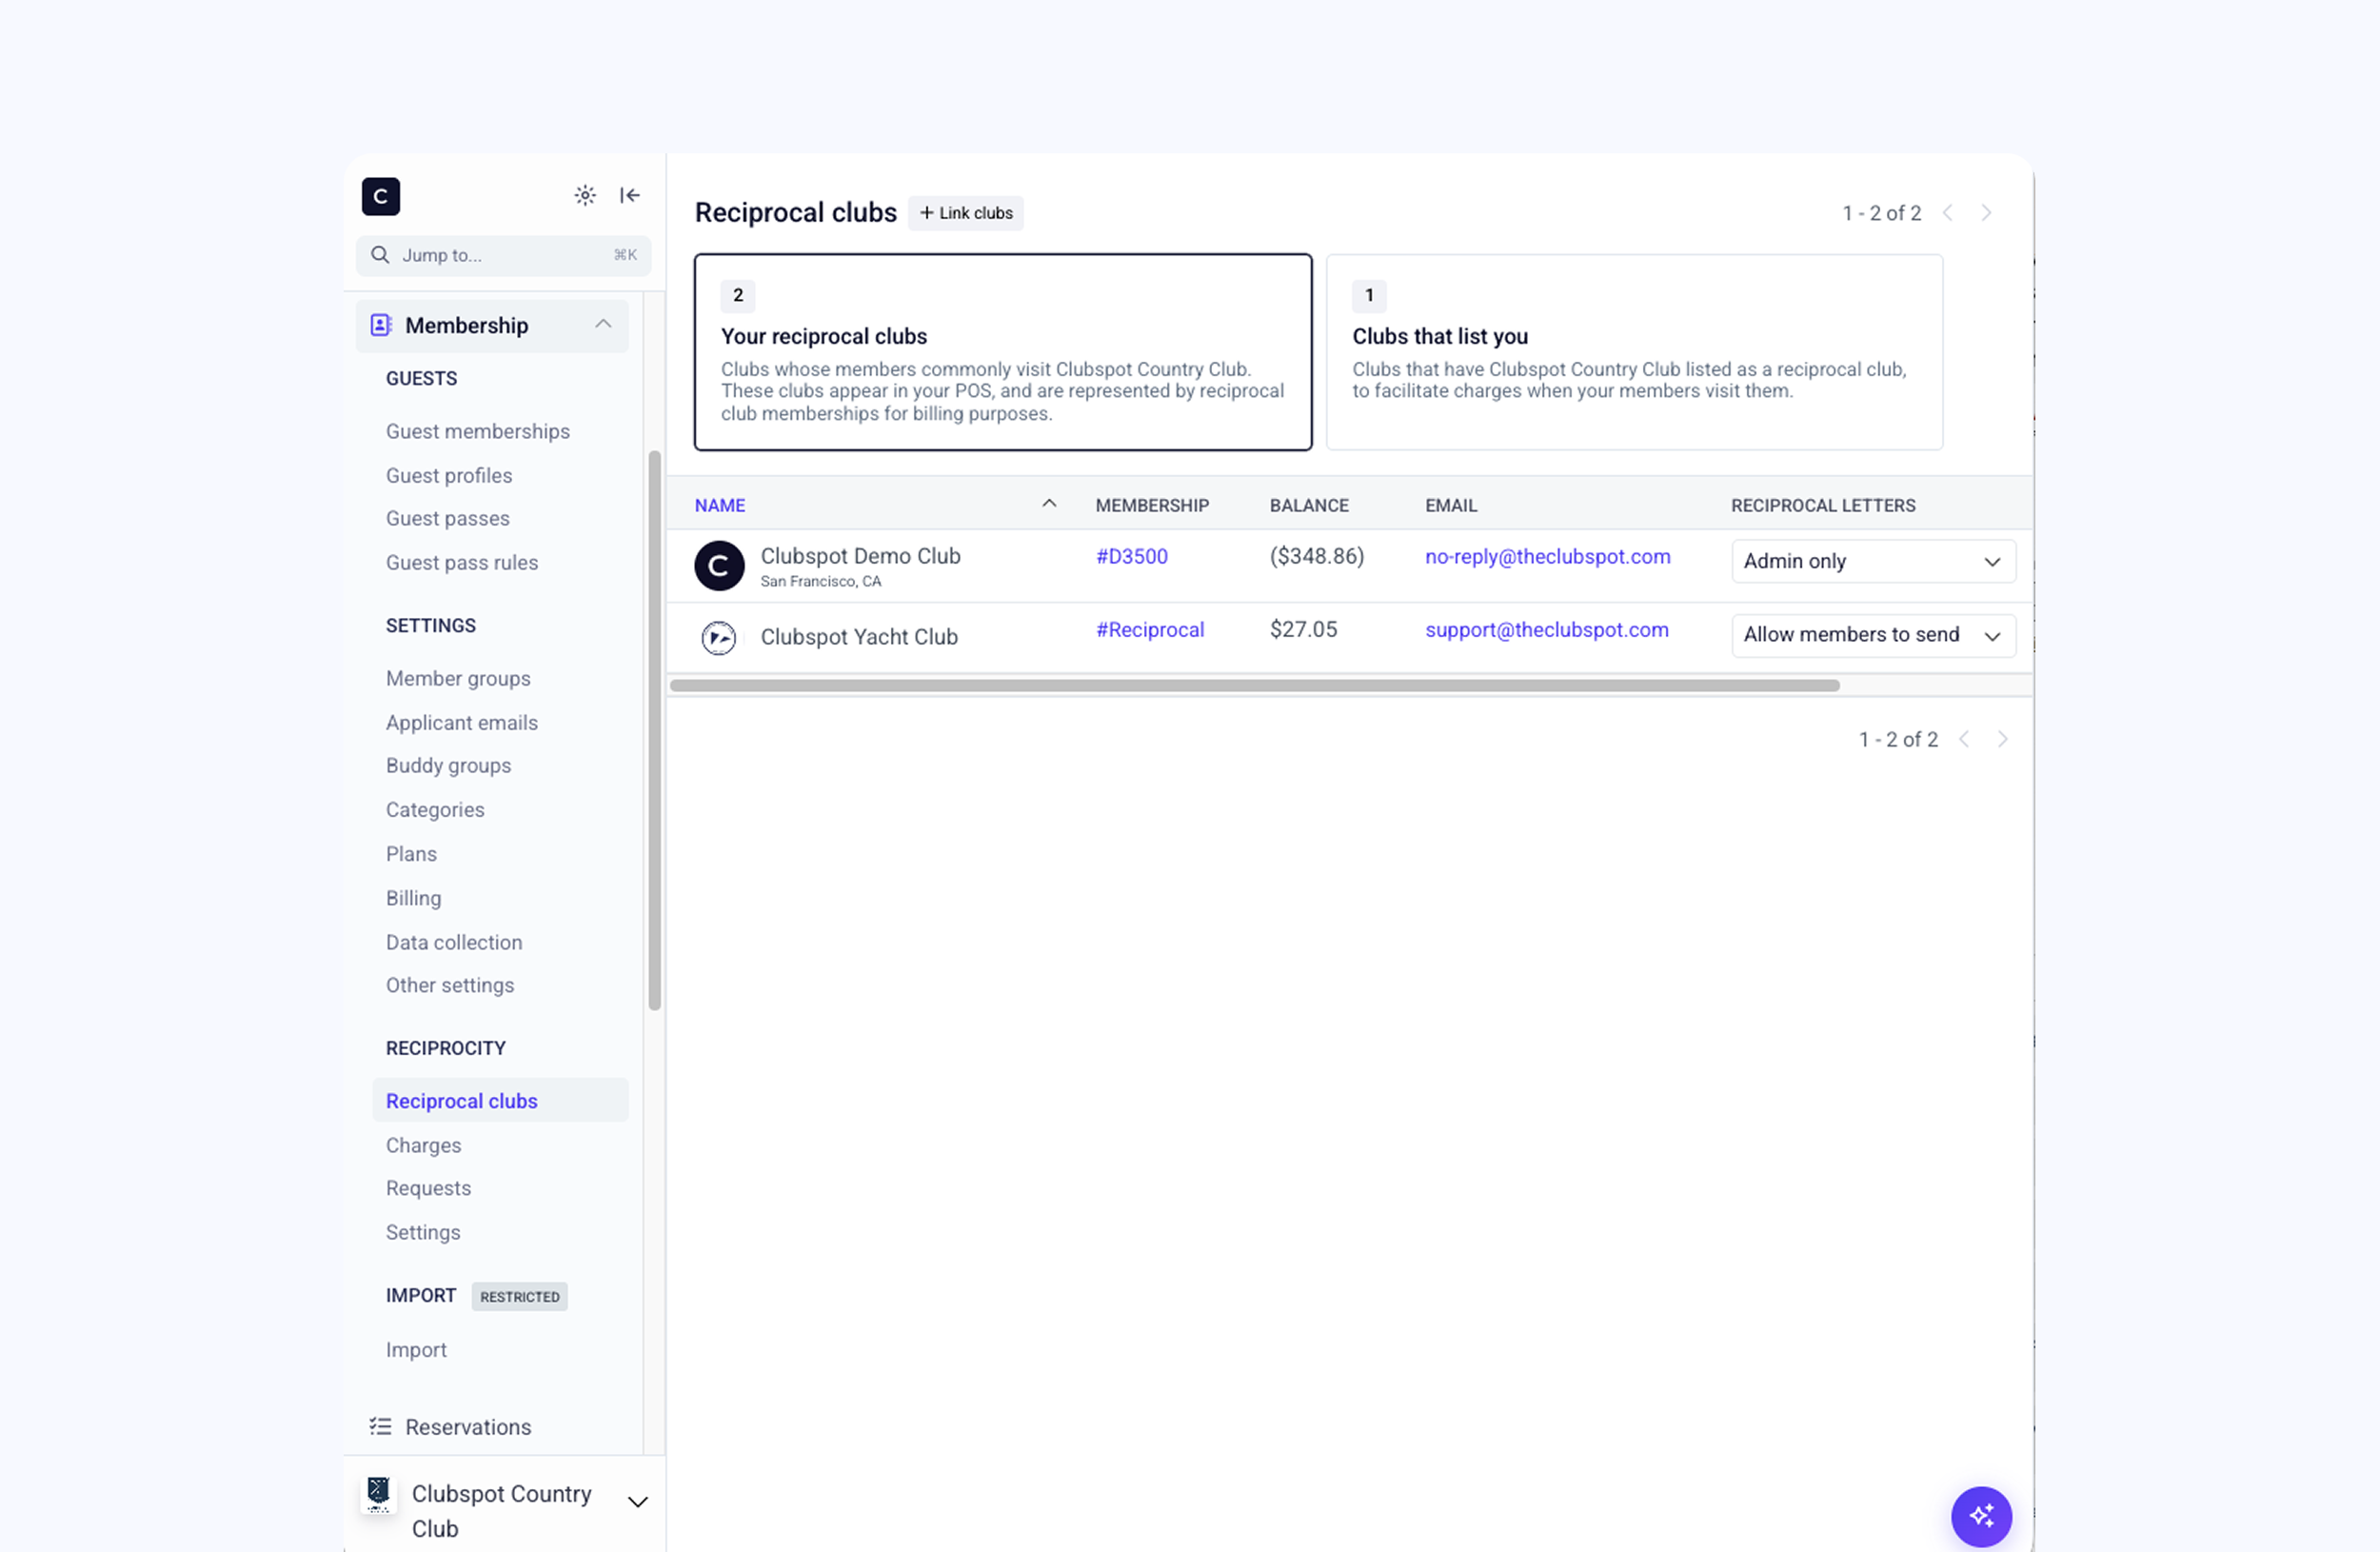Click no-reply@theclubspot.com email link
Screen dimensions: 2380x1552
tap(1548, 556)
